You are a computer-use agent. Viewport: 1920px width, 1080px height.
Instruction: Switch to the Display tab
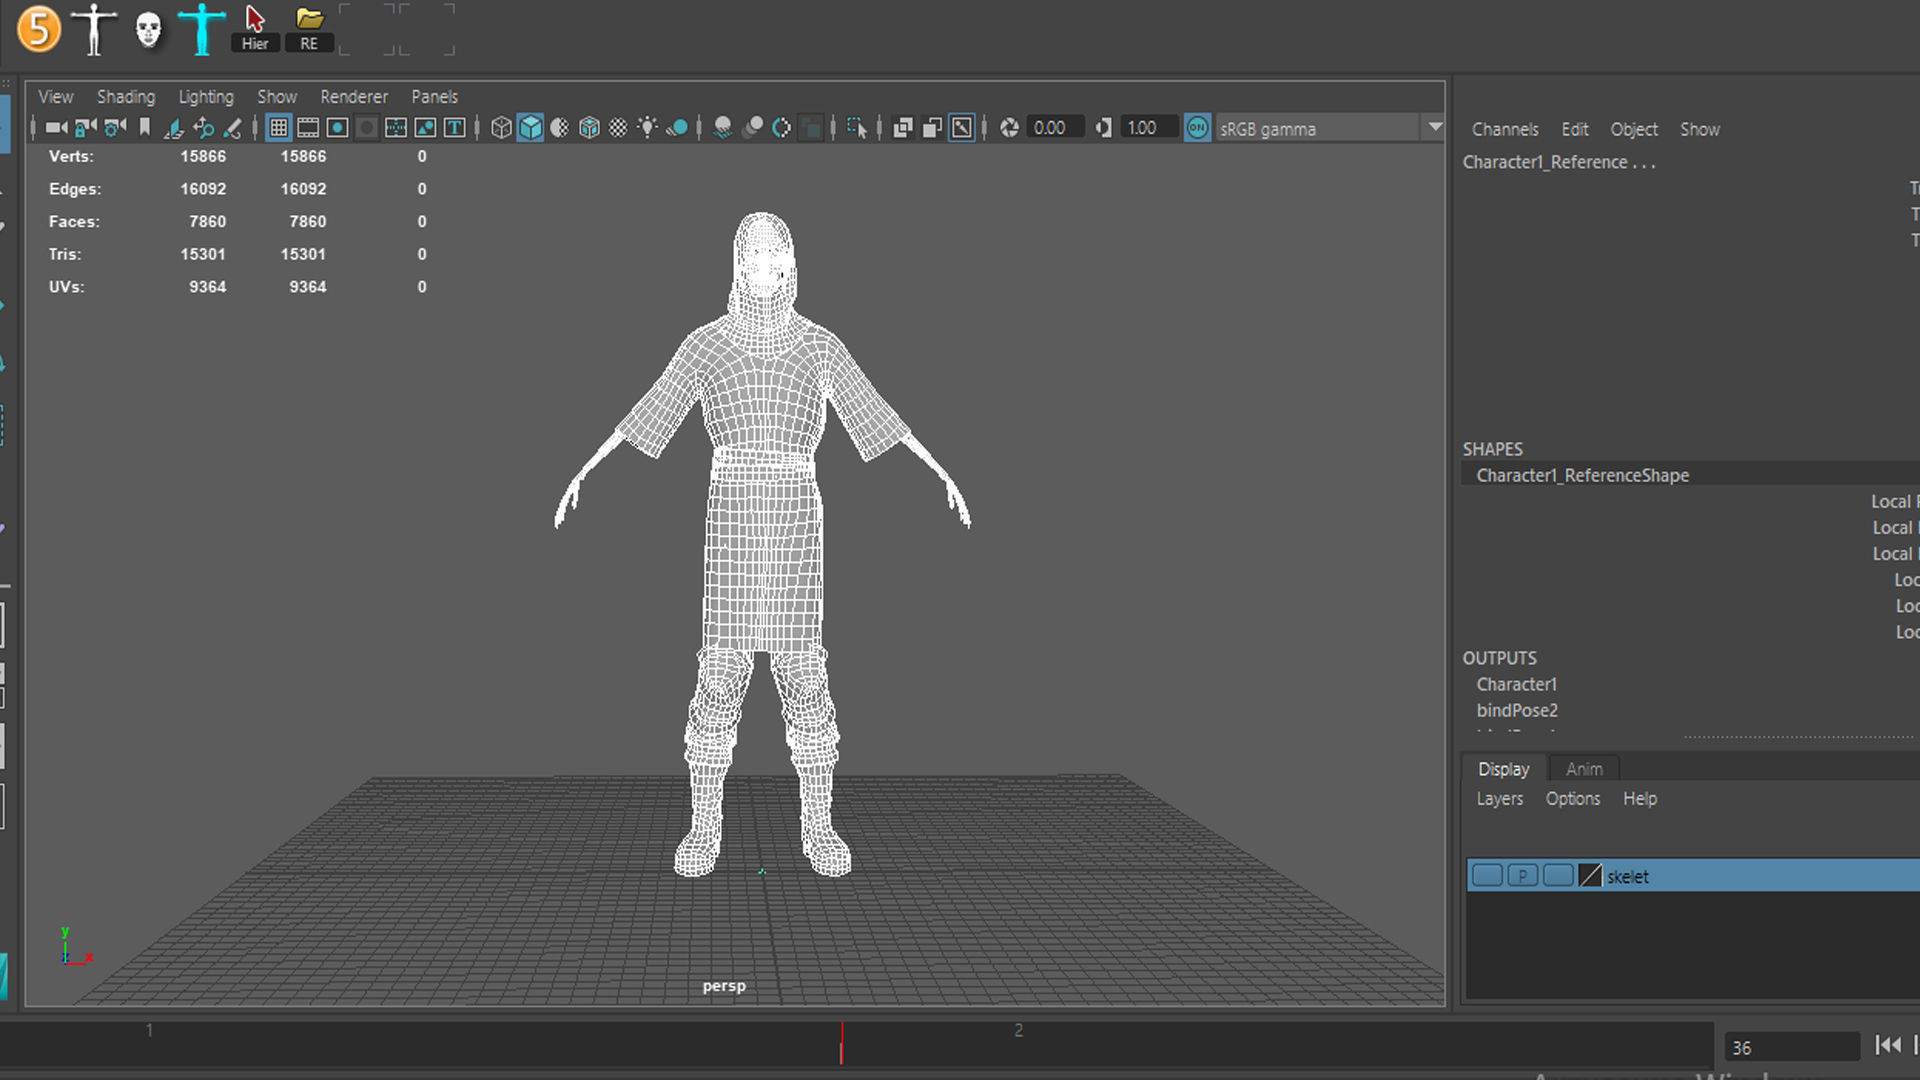(1504, 769)
